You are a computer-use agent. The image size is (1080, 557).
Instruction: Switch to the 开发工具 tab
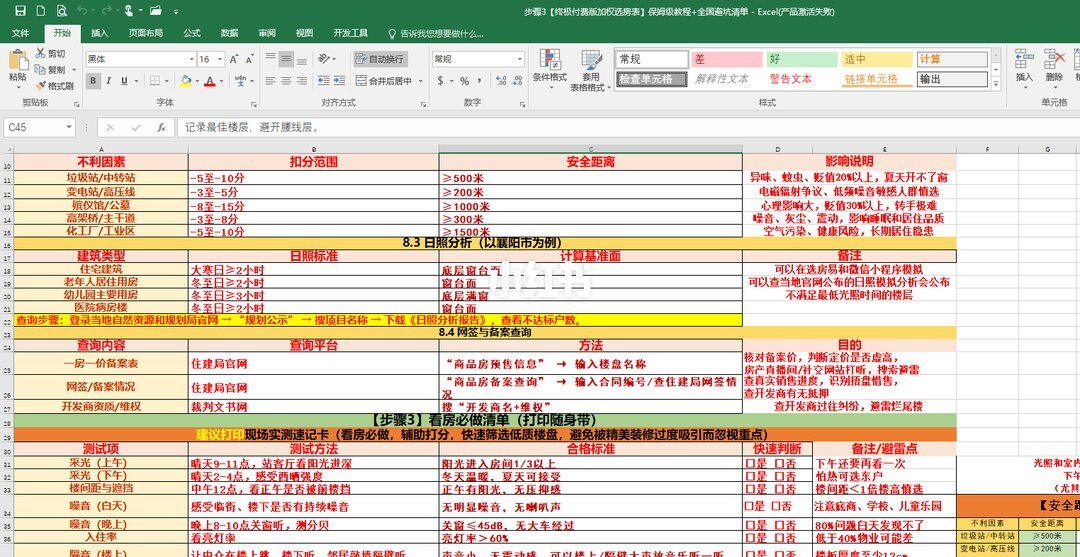tap(351, 33)
